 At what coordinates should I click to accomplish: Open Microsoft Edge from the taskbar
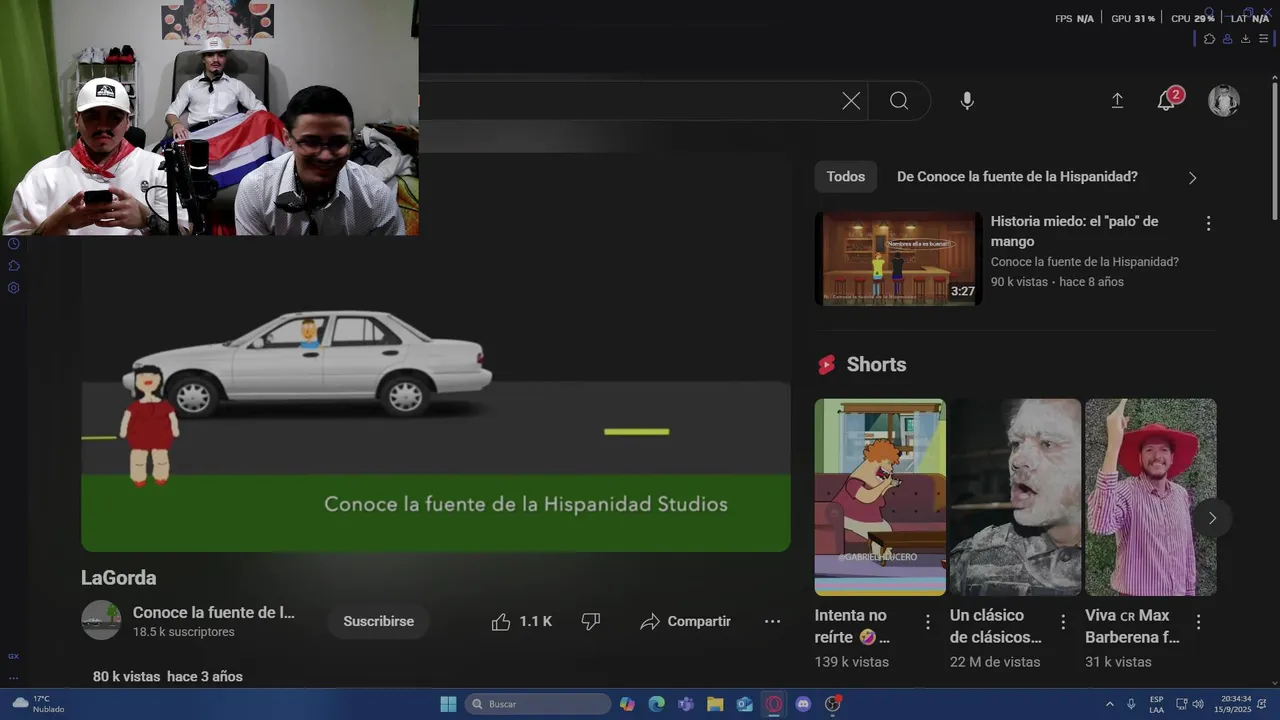pyautogui.click(x=656, y=704)
